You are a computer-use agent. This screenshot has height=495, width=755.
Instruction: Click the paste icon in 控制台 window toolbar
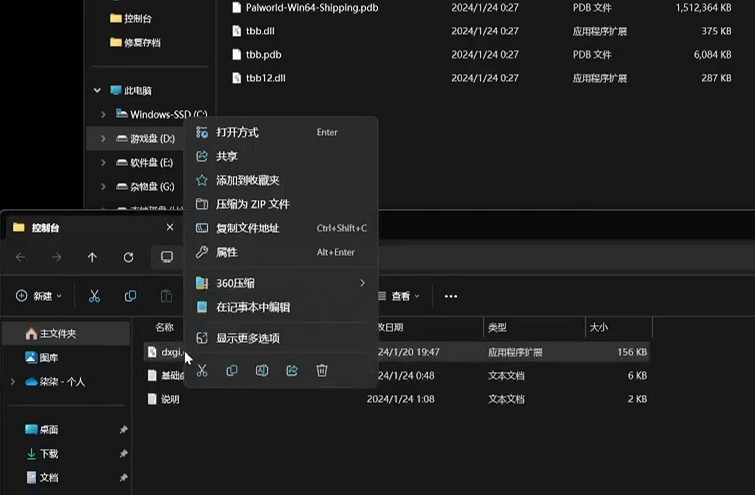click(x=166, y=296)
